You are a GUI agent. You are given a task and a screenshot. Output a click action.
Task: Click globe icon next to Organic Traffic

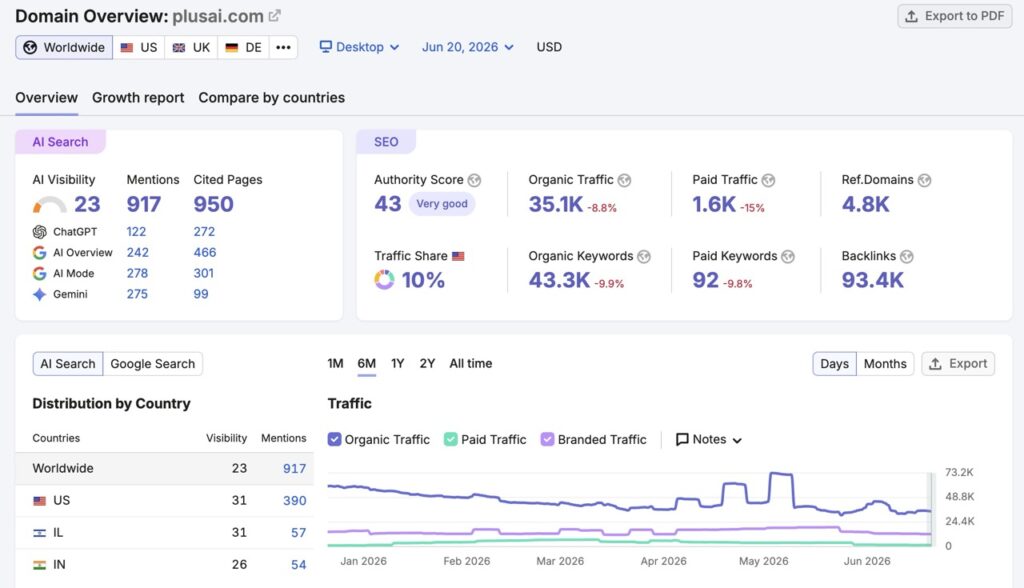625,180
